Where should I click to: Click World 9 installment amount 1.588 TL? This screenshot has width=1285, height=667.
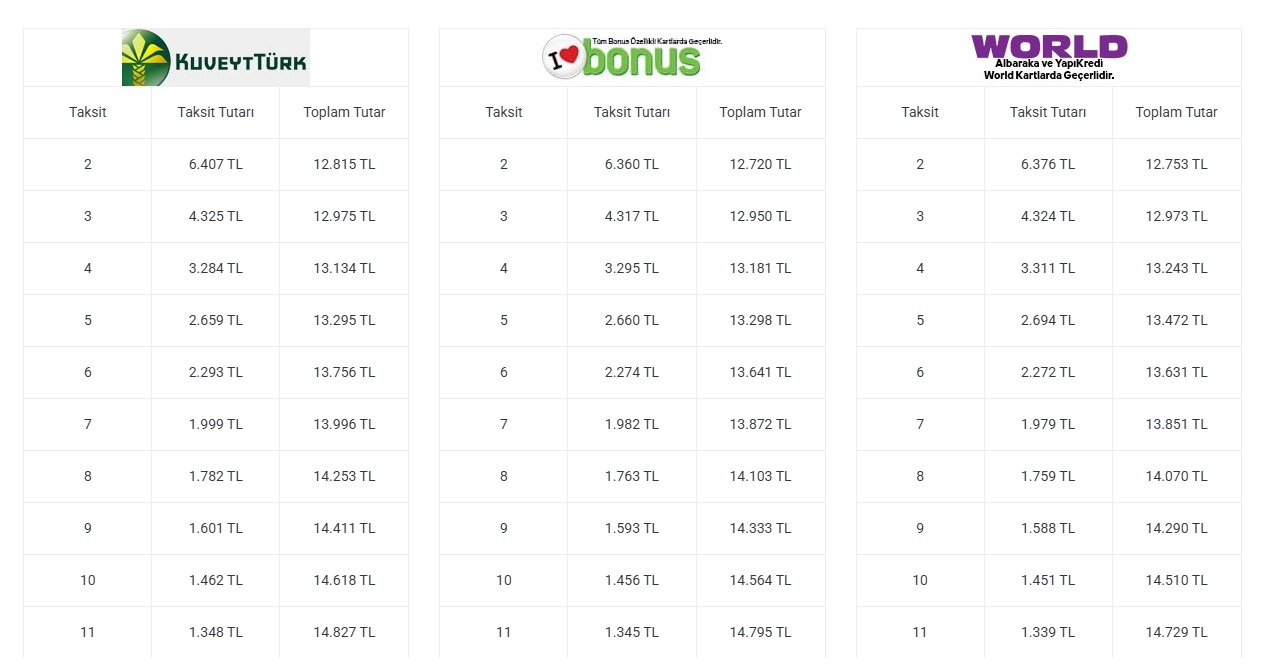point(1048,528)
